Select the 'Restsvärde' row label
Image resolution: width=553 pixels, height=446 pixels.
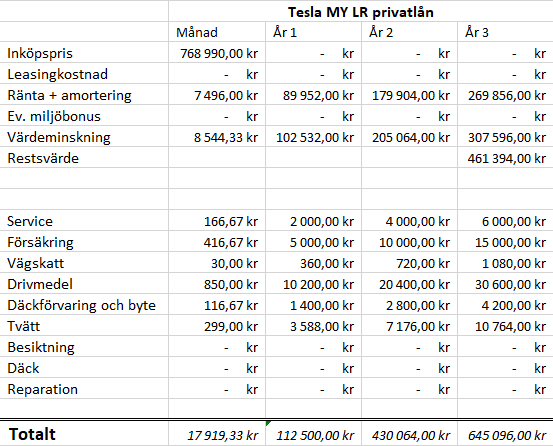84,158
